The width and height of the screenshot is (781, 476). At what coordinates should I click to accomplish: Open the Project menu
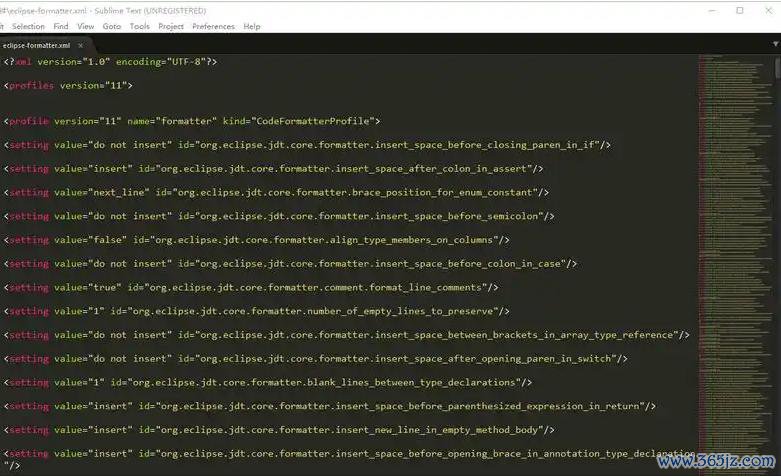pyautogui.click(x=170, y=26)
